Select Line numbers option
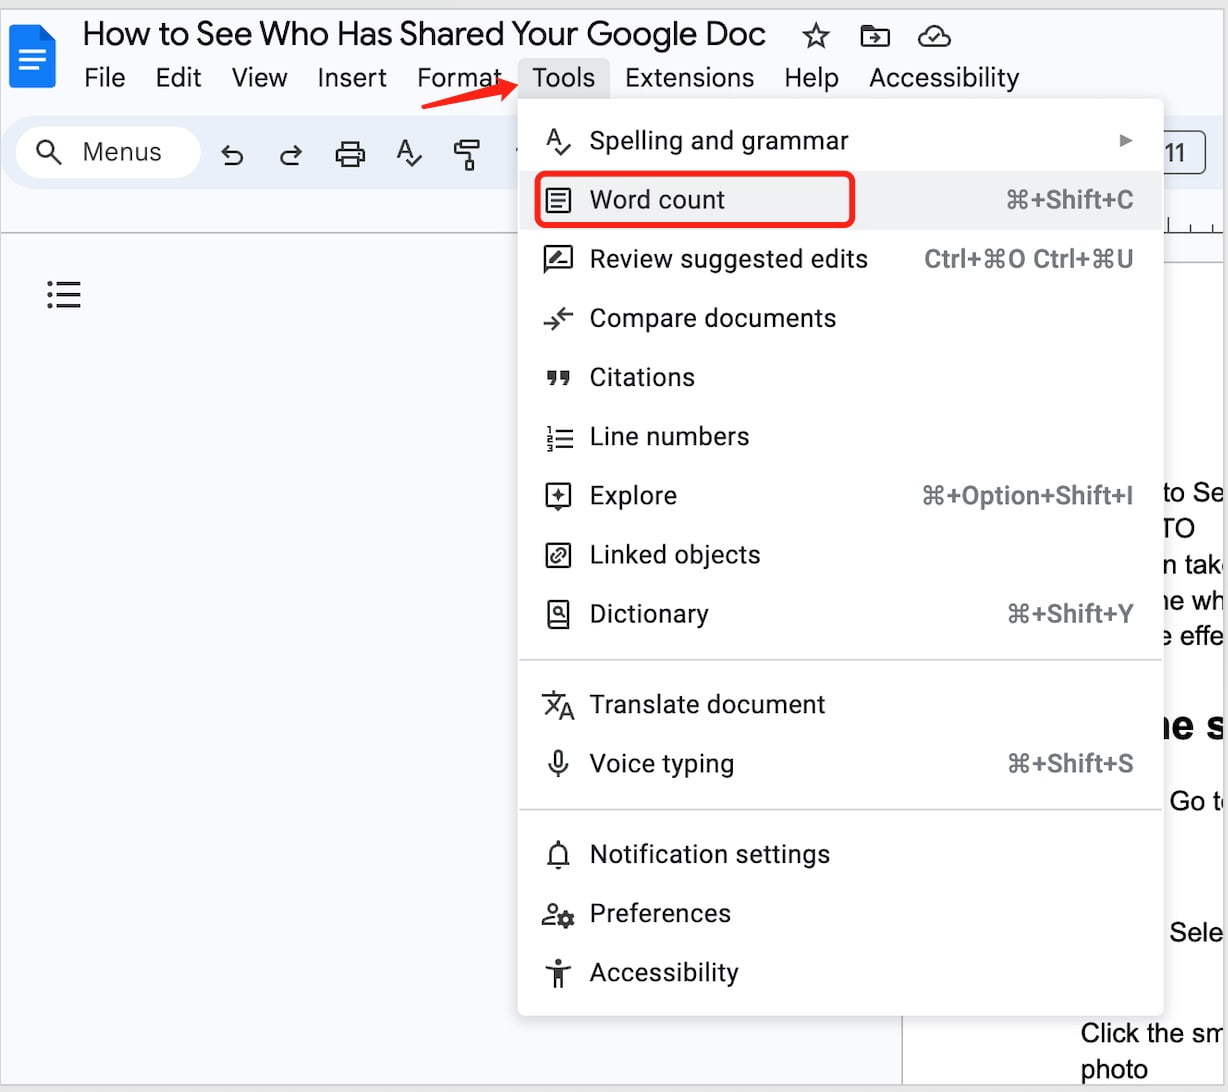The width and height of the screenshot is (1228, 1092). pyautogui.click(x=841, y=436)
